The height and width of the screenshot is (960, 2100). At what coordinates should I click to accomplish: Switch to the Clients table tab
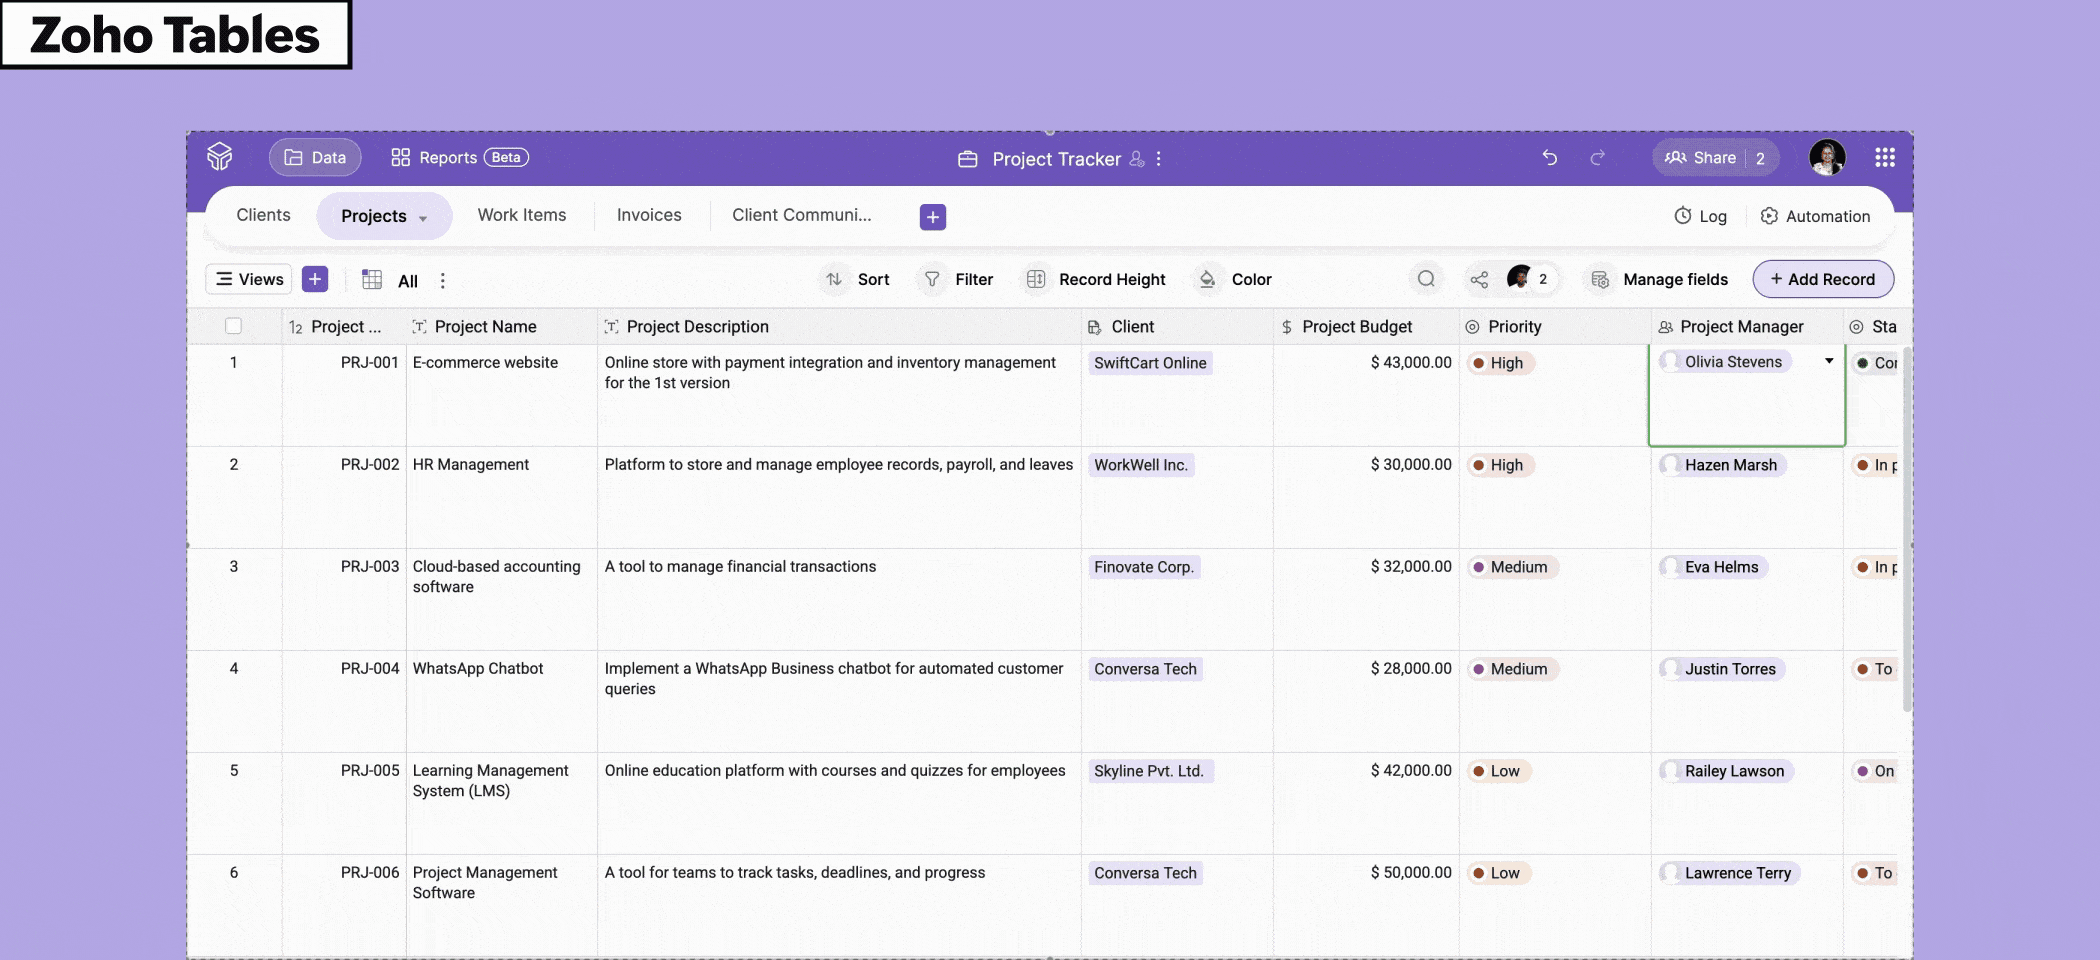coord(263,215)
